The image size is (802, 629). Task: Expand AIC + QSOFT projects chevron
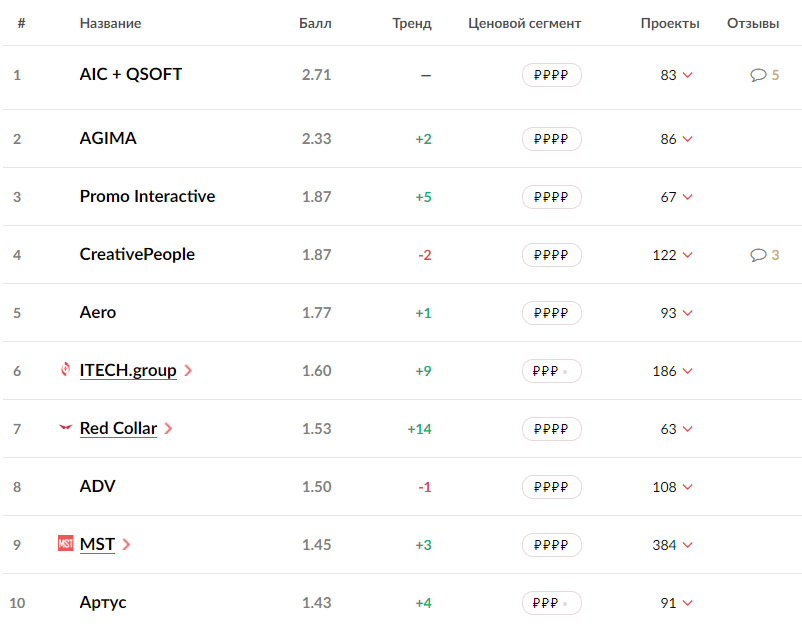(x=687, y=75)
